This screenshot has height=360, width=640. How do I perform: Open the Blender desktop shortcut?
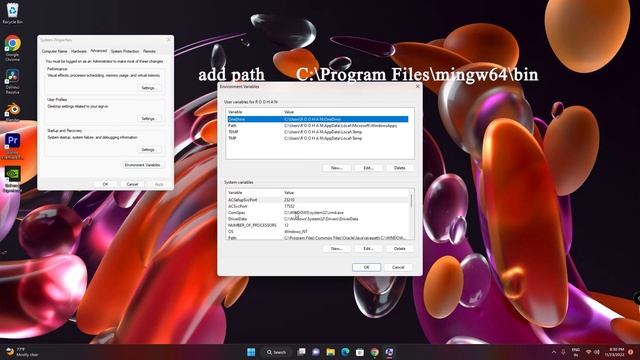[x=12, y=112]
